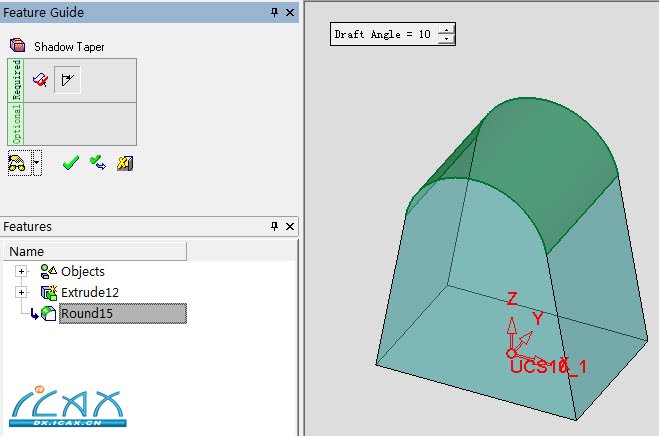
Task: Confirm feature with green checkmark OK
Action: pos(70,163)
